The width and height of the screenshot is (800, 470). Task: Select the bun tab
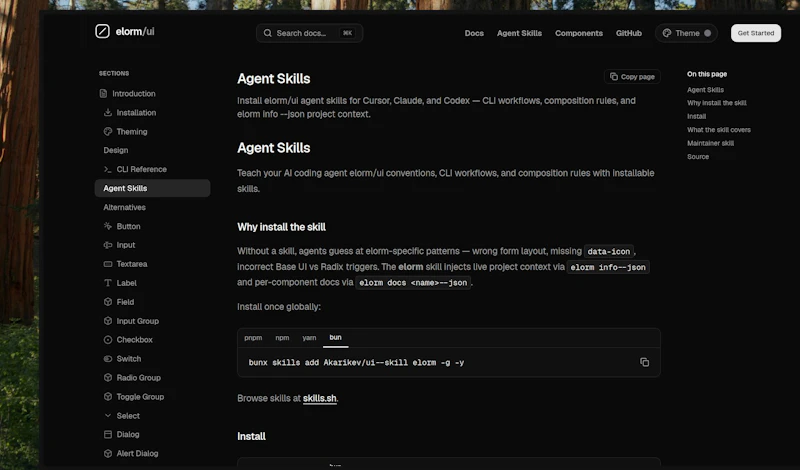click(x=335, y=337)
